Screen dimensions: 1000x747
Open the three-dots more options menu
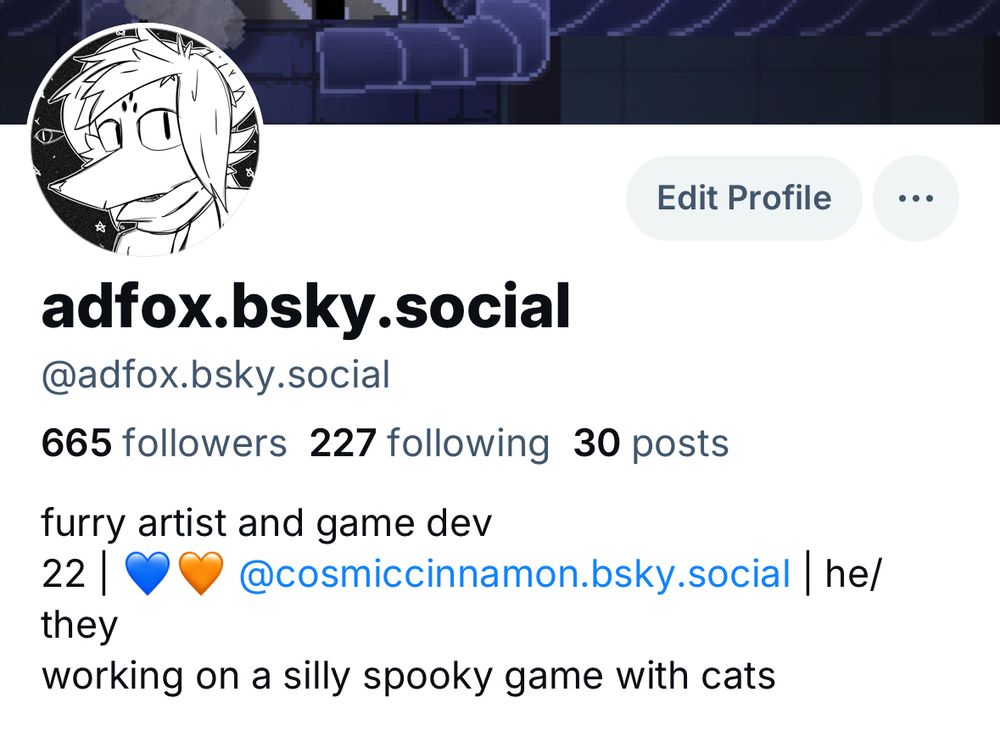pos(915,198)
